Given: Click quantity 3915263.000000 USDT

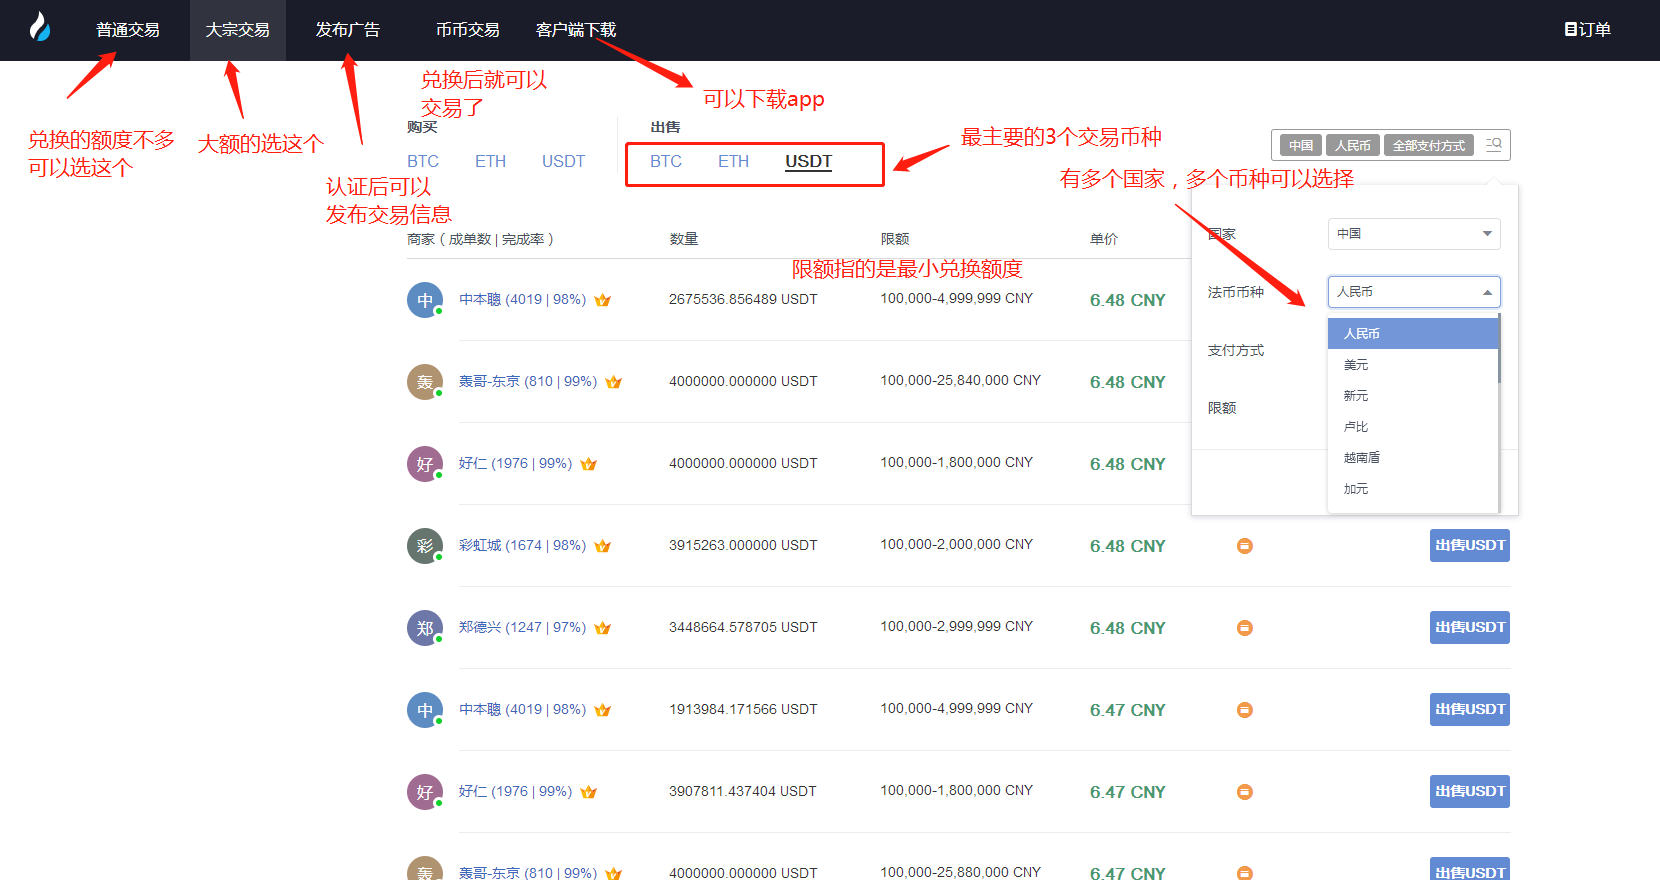Looking at the screenshot, I should coord(743,546).
